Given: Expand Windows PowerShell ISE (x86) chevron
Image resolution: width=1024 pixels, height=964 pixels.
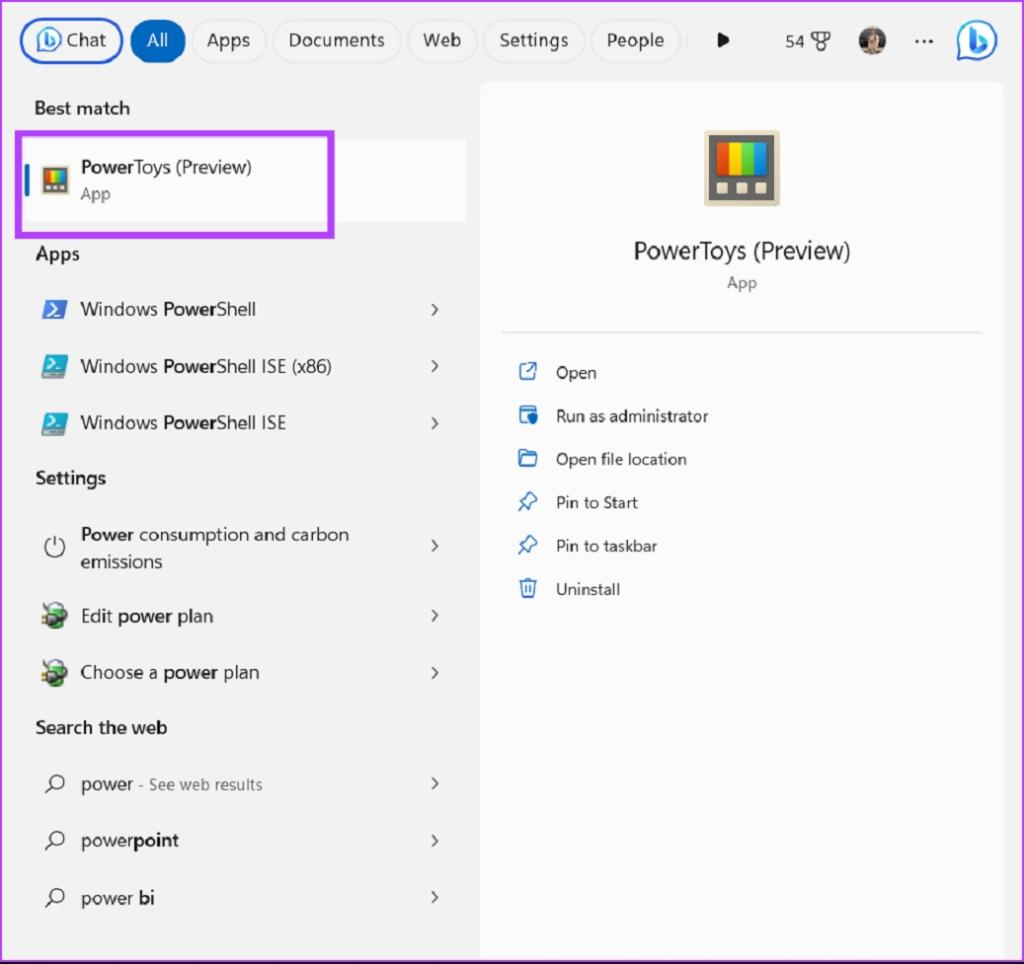Looking at the screenshot, I should click(x=434, y=366).
